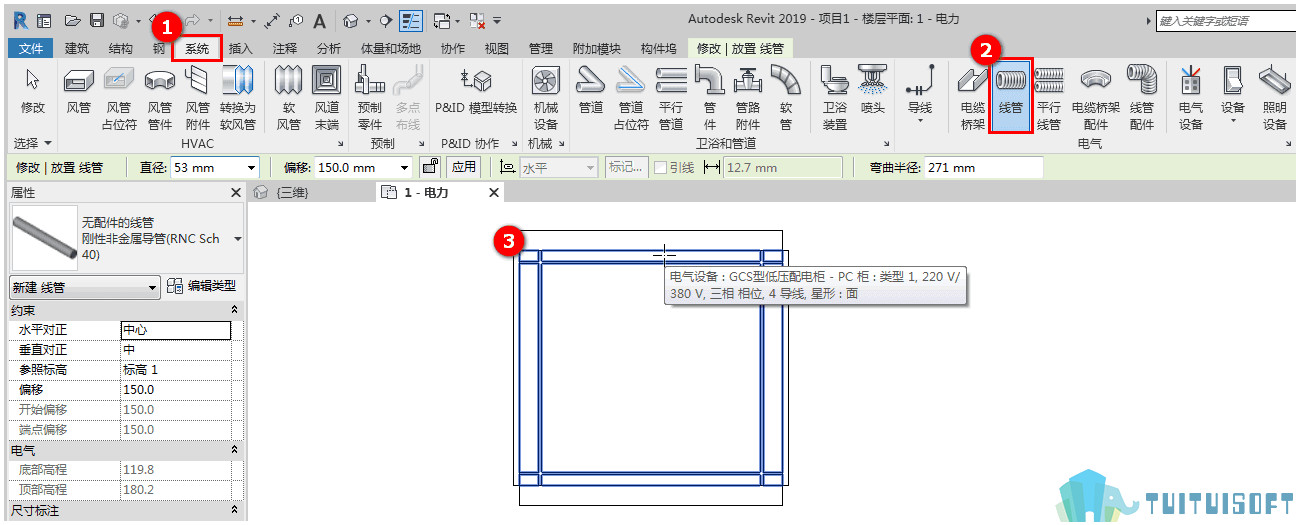Click the 弯曲半径 bend radius field
Image resolution: width=1300 pixels, height=525 pixels.
983,168
